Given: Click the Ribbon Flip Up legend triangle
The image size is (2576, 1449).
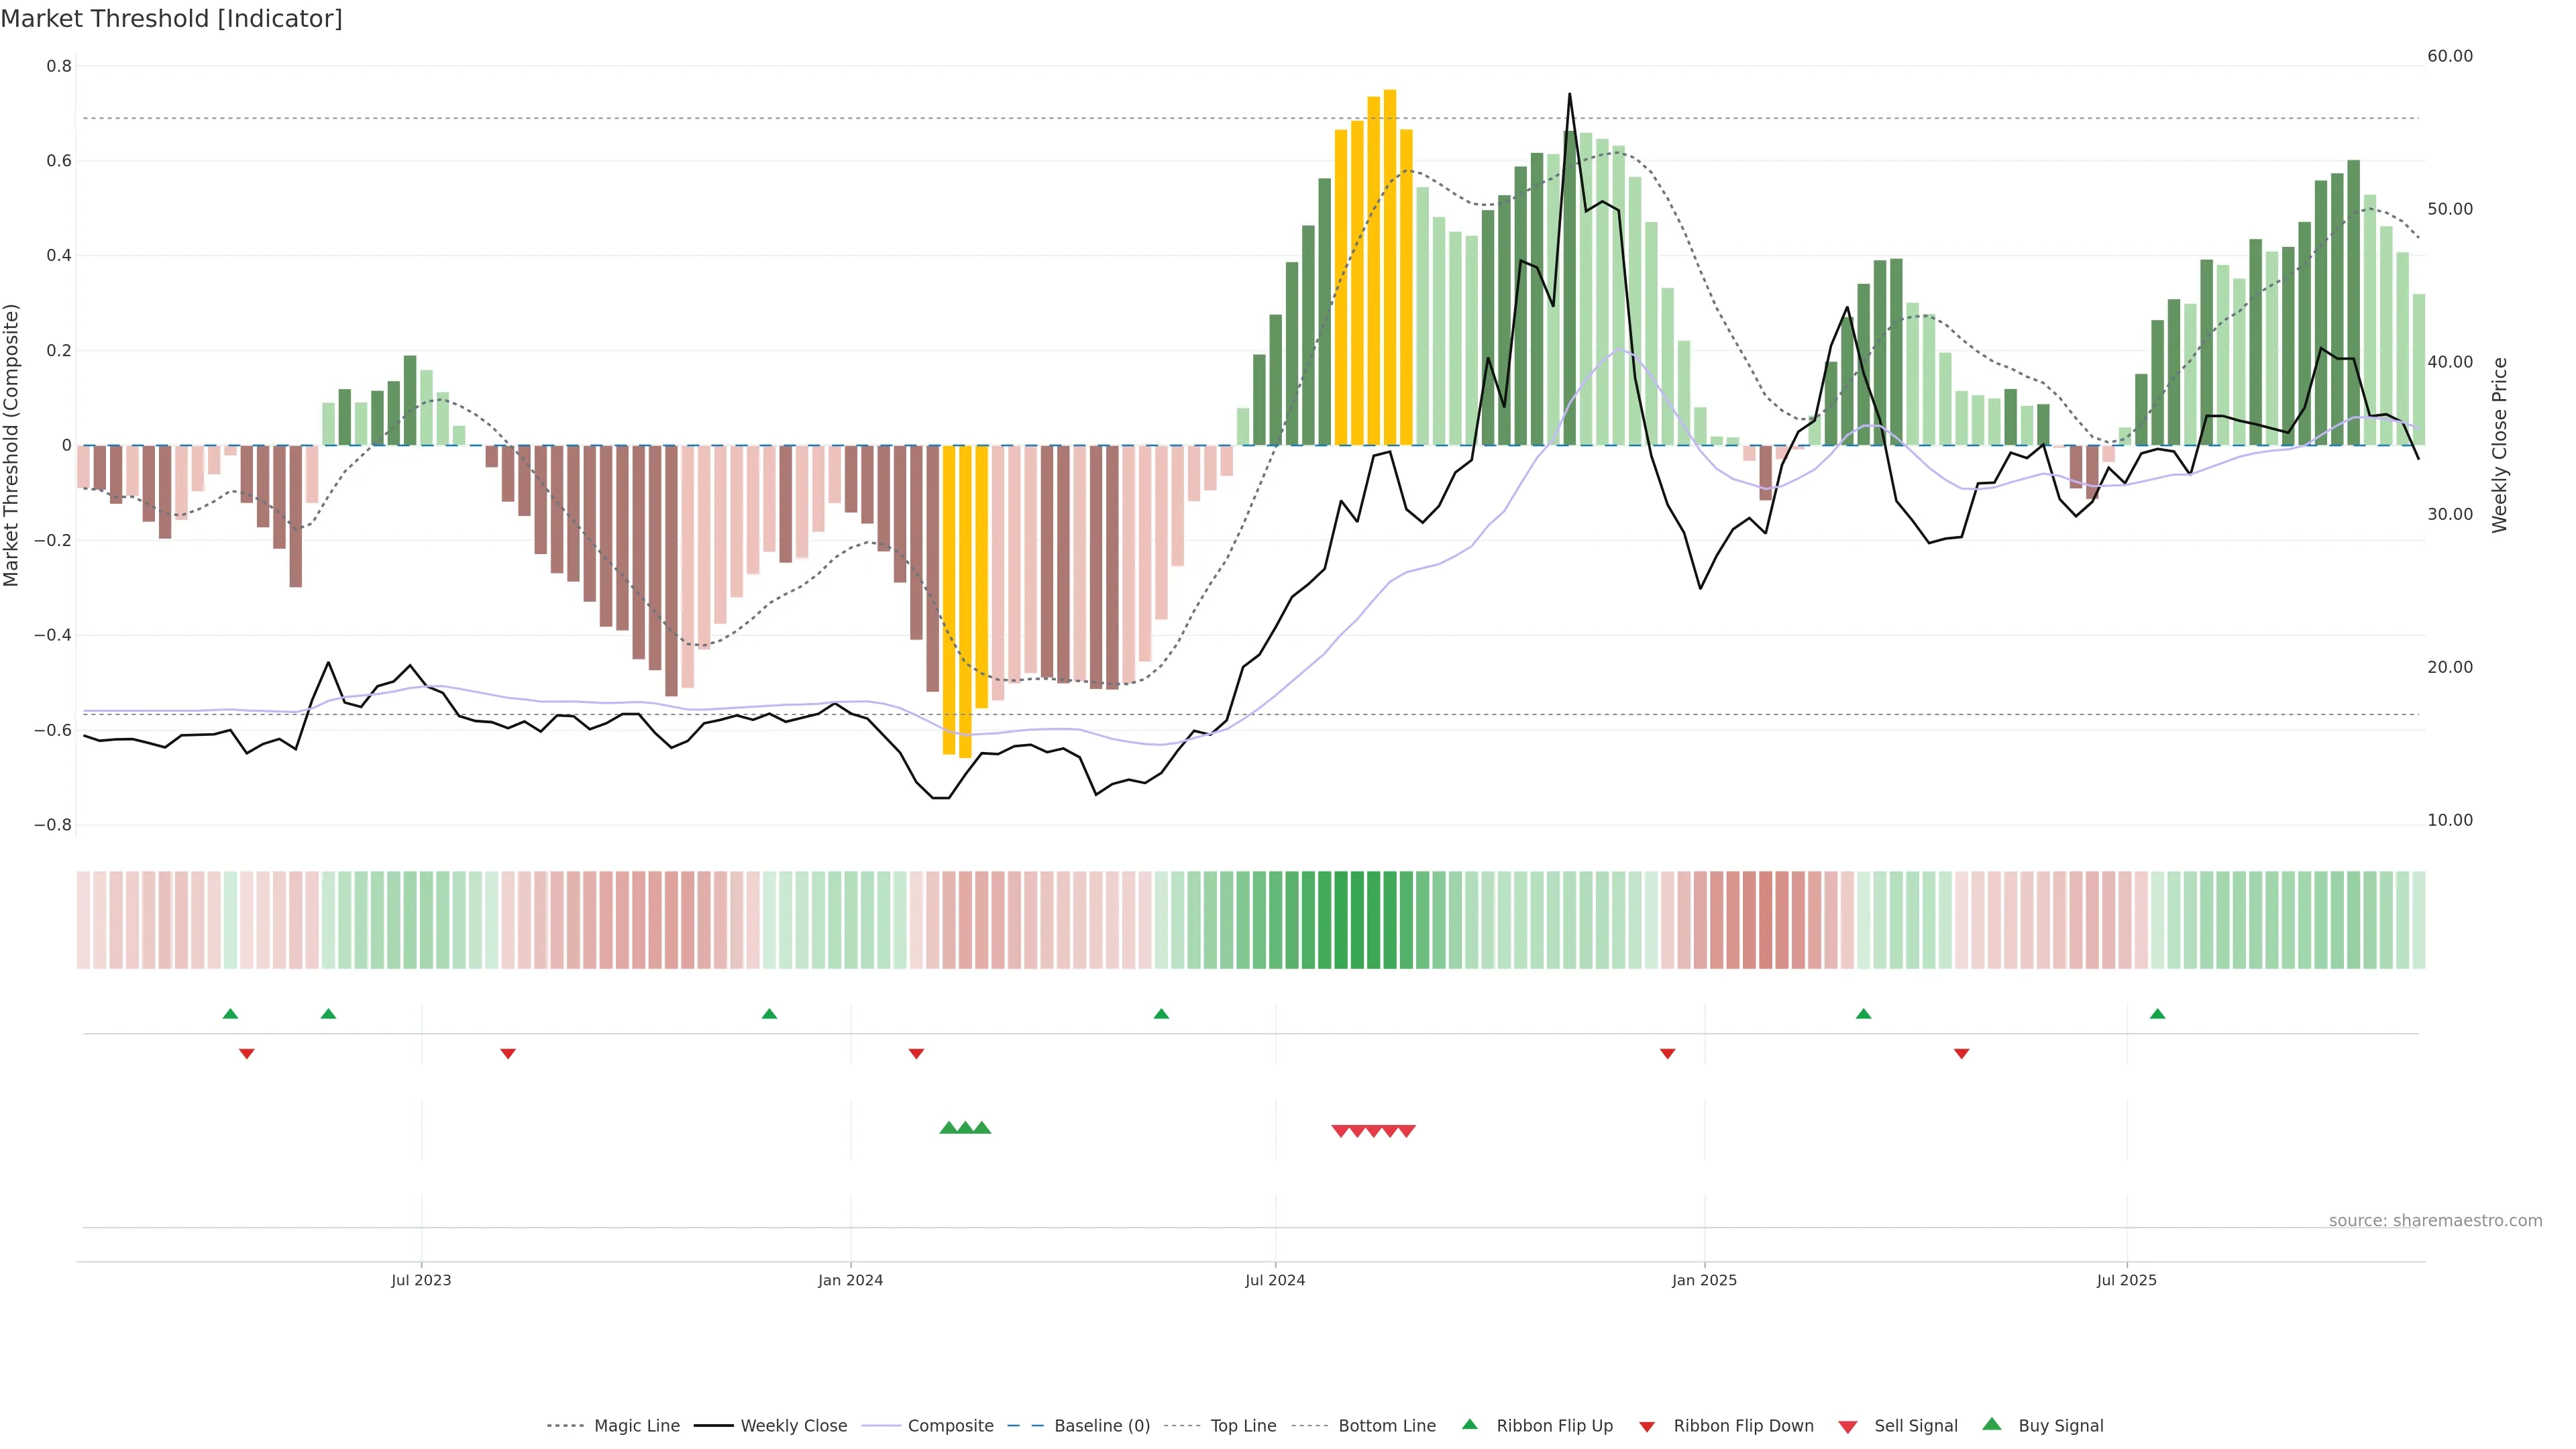Looking at the screenshot, I should [1469, 1424].
